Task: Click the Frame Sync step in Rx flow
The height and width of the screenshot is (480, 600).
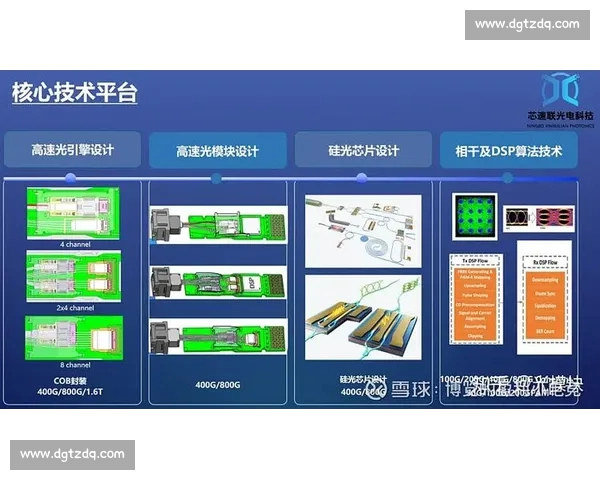Action: click(545, 294)
